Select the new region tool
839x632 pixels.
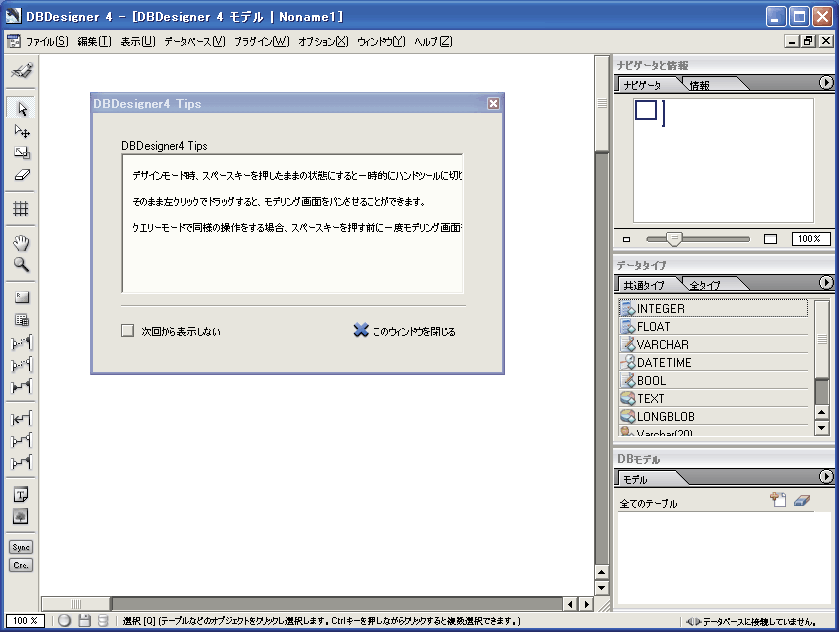tap(21, 298)
